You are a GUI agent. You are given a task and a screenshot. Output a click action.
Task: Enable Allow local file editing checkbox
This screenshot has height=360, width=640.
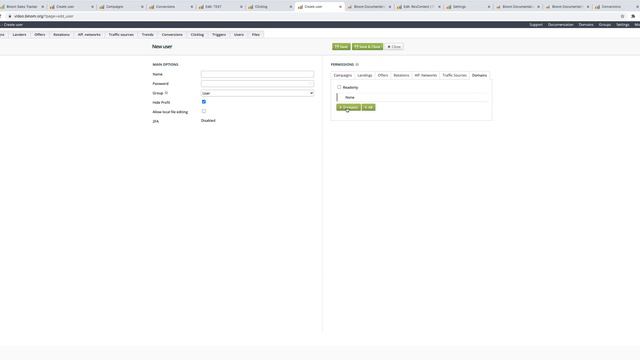tap(204, 111)
